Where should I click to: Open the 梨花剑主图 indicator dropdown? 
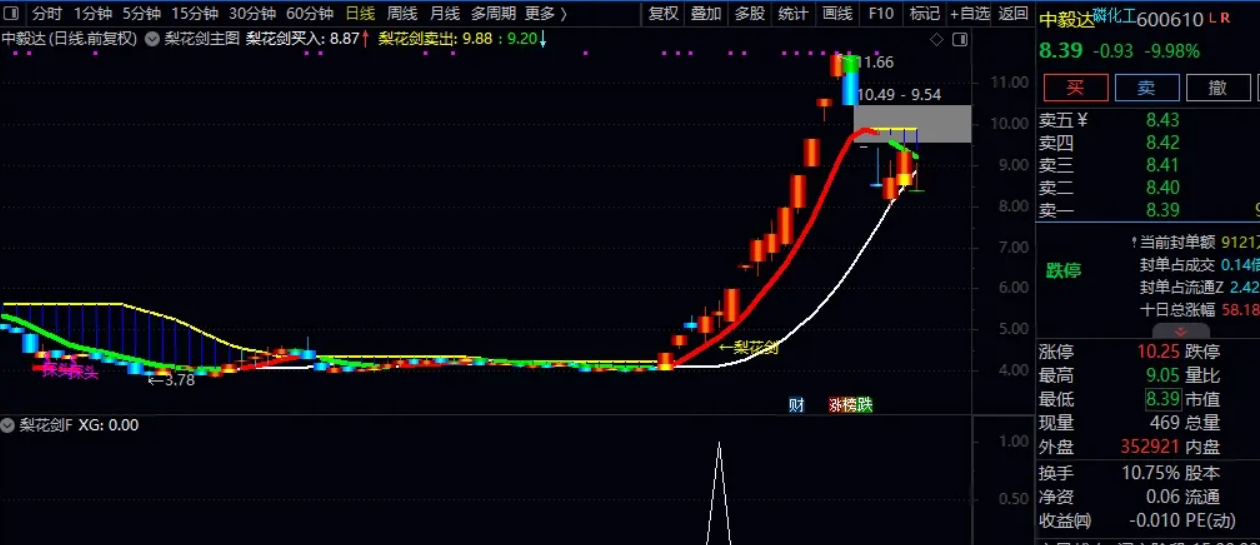point(152,39)
